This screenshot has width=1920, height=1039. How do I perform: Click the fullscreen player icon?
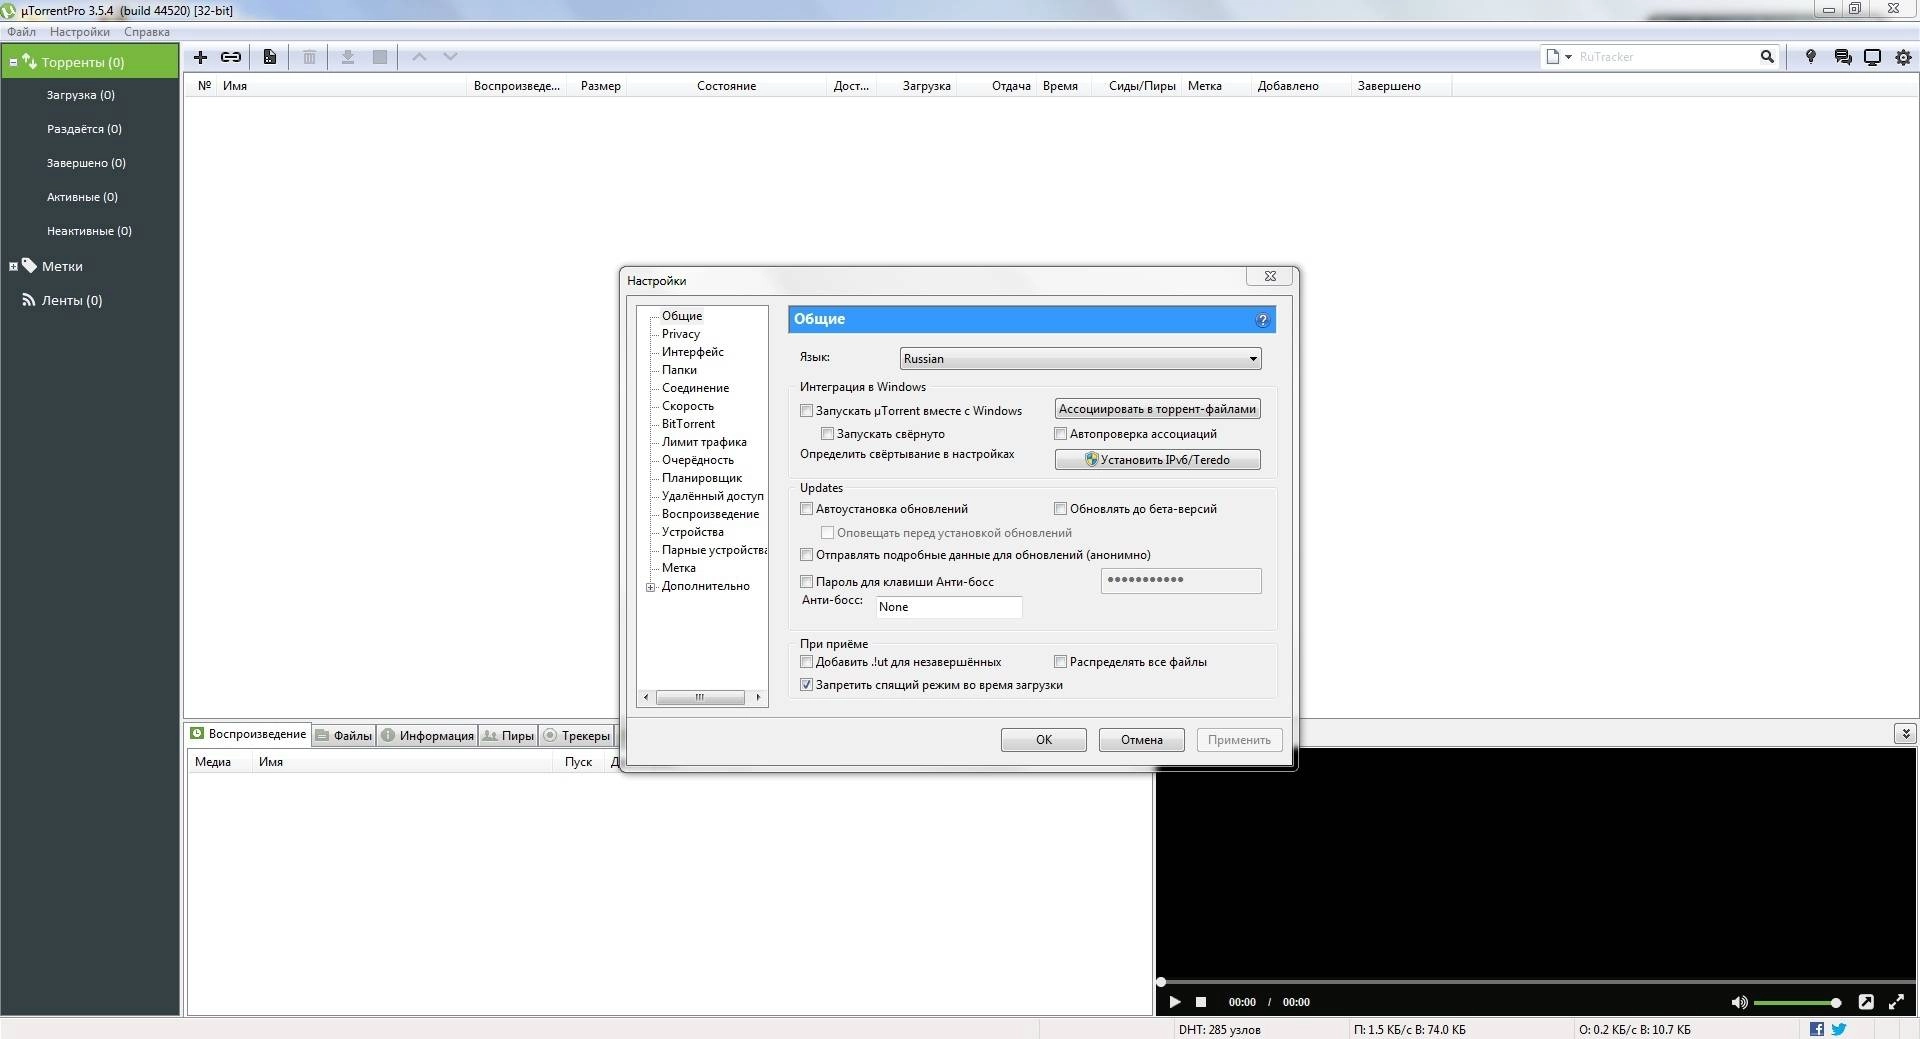click(1896, 1002)
